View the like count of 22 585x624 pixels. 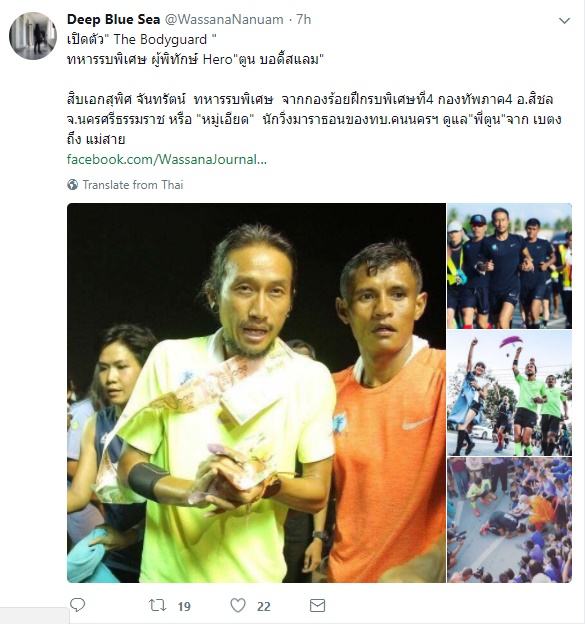point(264,606)
